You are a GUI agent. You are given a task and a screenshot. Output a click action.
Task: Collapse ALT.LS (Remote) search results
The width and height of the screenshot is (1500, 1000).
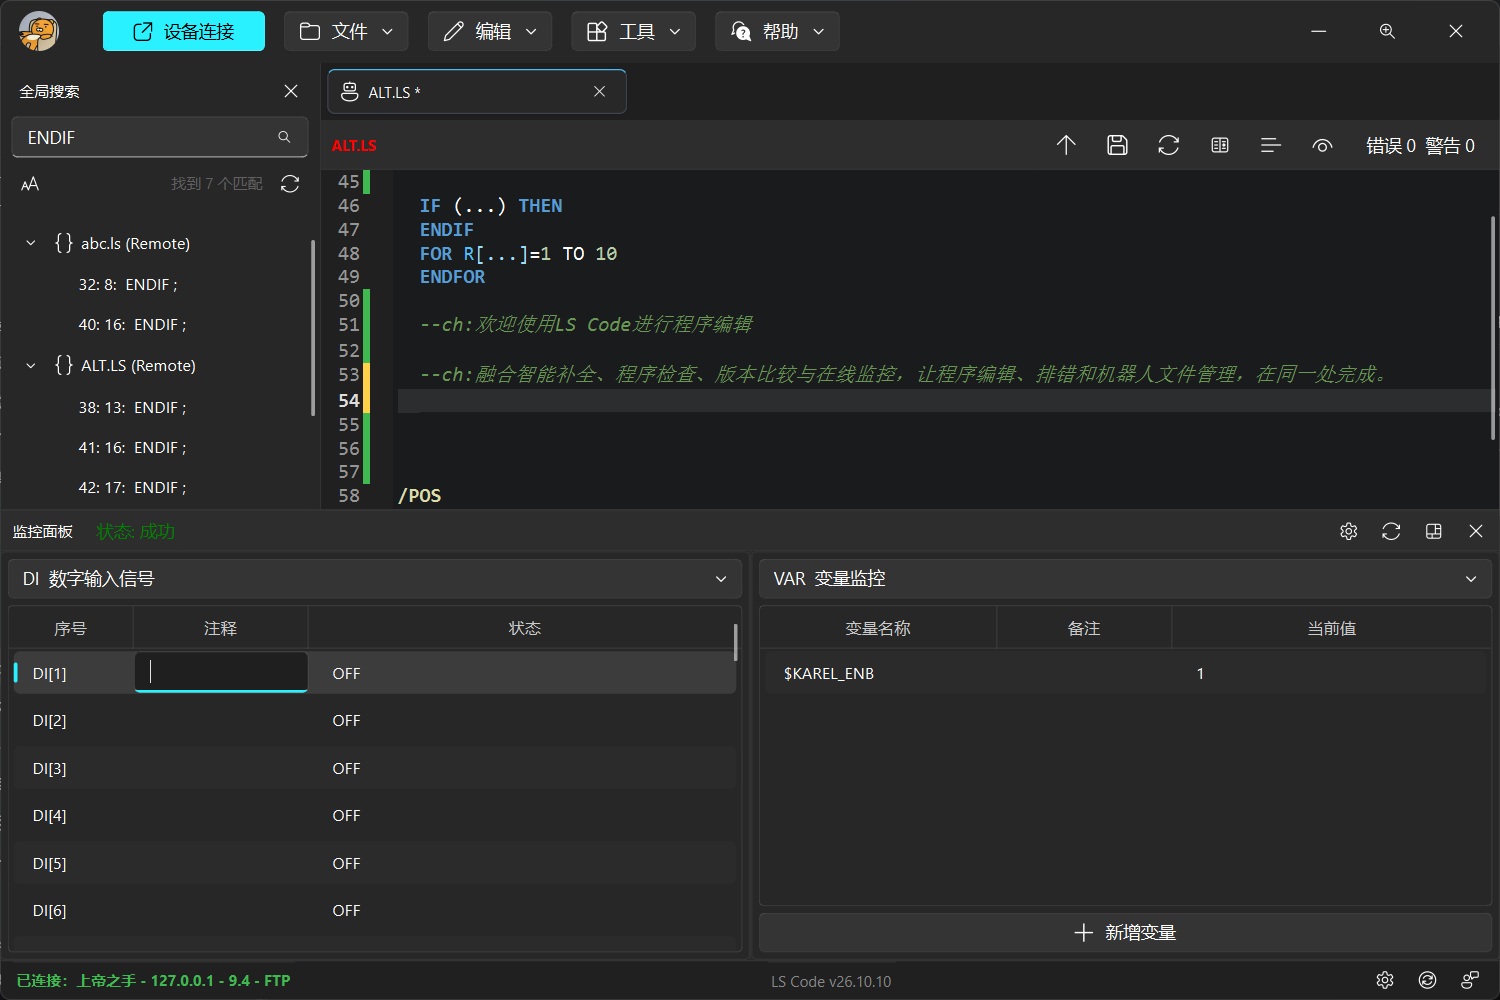pos(31,366)
